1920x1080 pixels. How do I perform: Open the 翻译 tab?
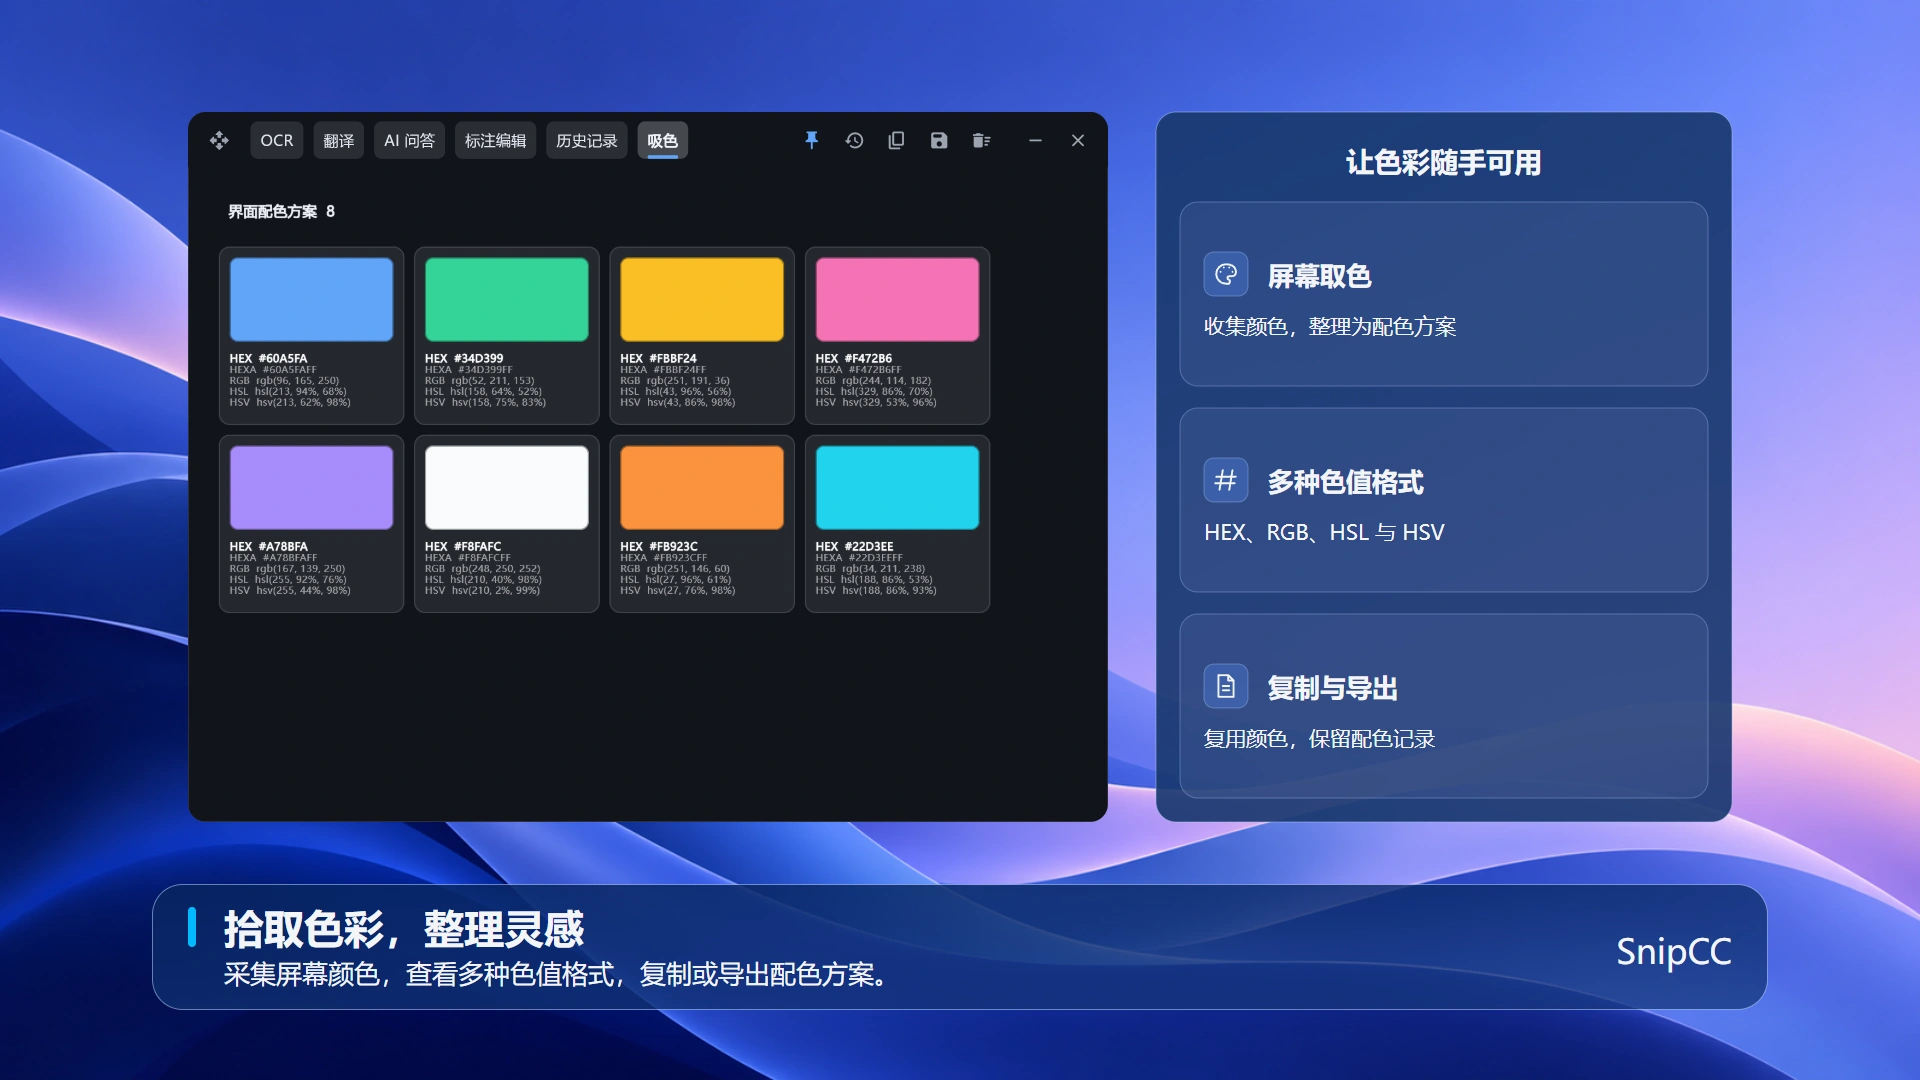[339, 141]
